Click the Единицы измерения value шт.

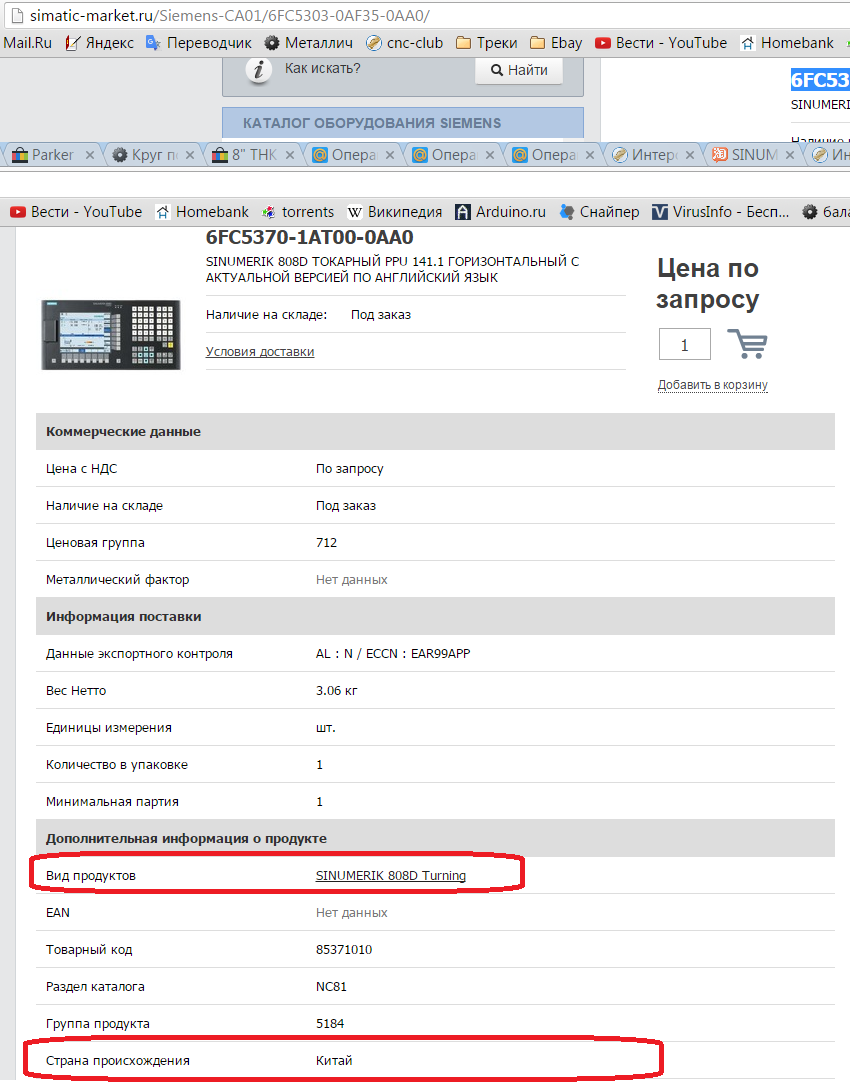(x=326, y=727)
